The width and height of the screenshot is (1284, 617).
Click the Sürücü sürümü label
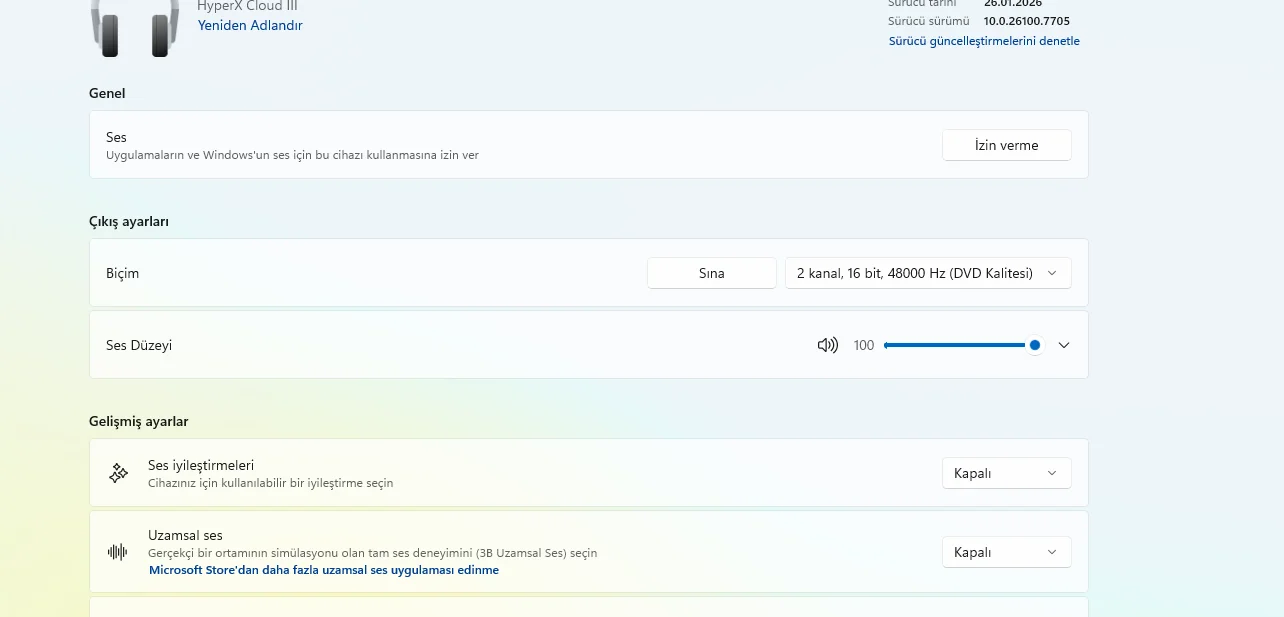pyautogui.click(x=929, y=20)
